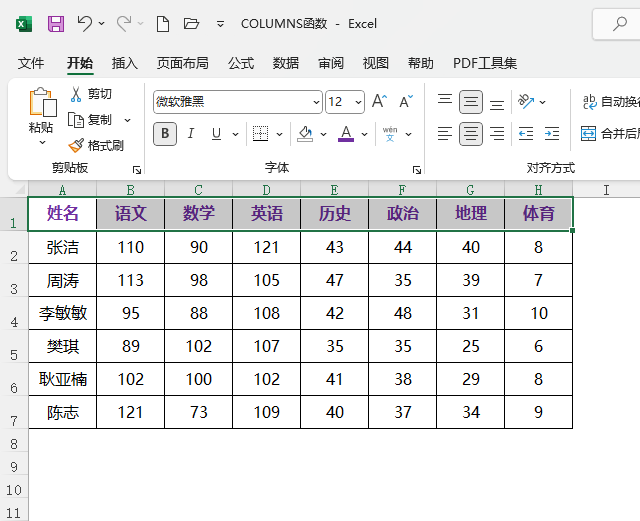Expand the Paste options arrow
The image size is (640, 521).
pos(42,142)
